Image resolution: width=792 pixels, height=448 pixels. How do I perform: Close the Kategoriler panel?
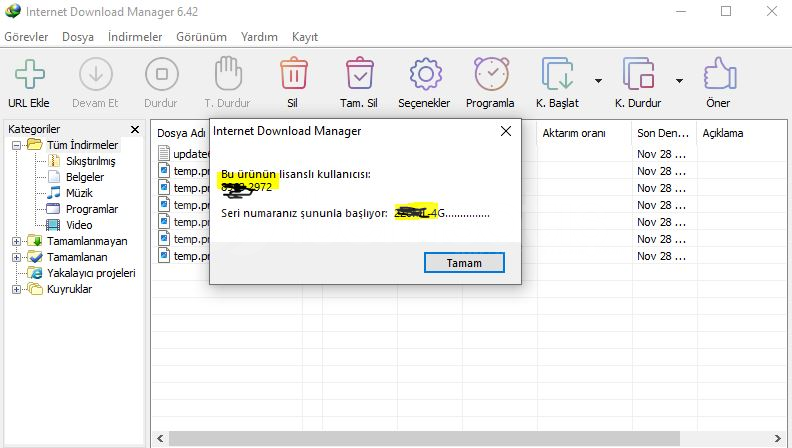(x=135, y=129)
